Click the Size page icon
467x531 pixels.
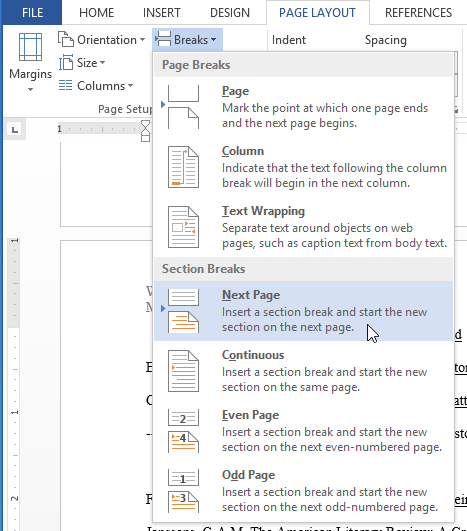66,63
